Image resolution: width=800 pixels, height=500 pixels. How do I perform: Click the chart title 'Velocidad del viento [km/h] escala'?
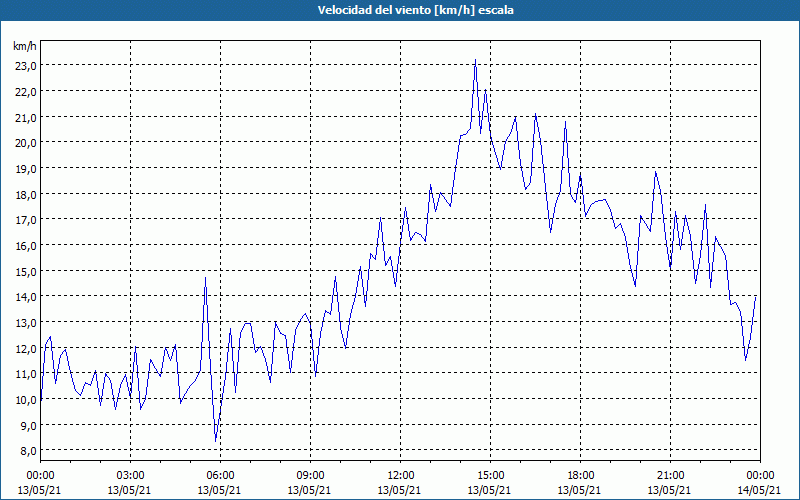[415, 10]
